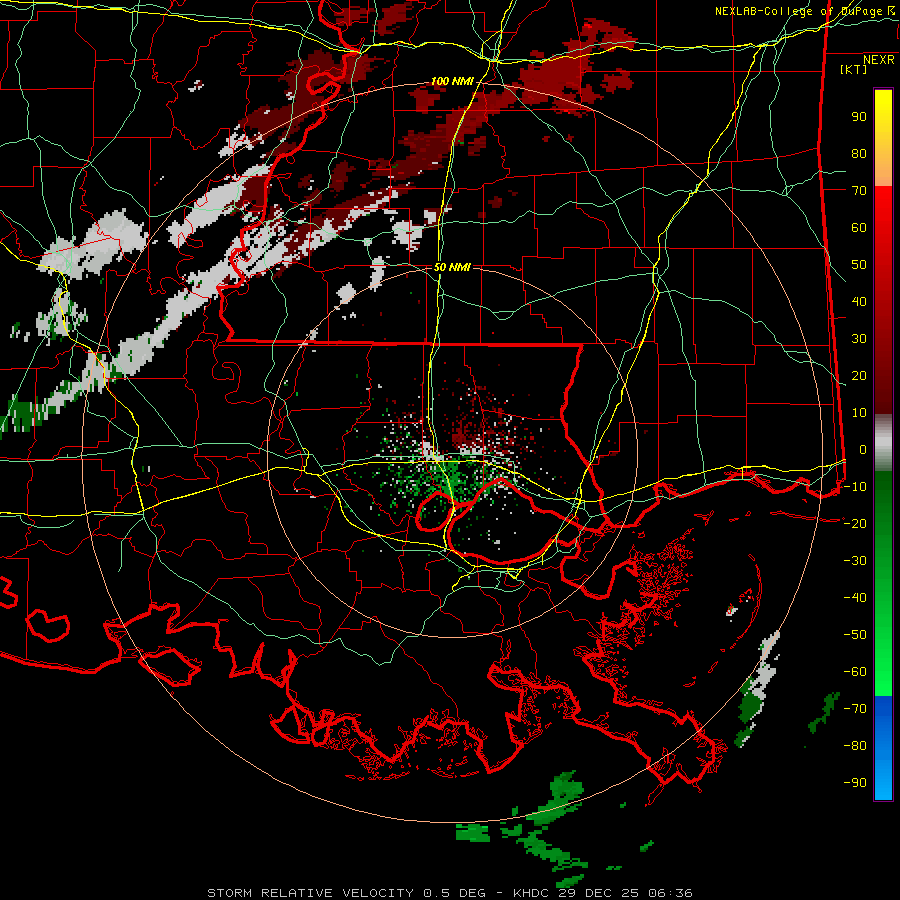Click the -90 value on the velocity scale
This screenshot has width=900, height=900.
point(855,782)
